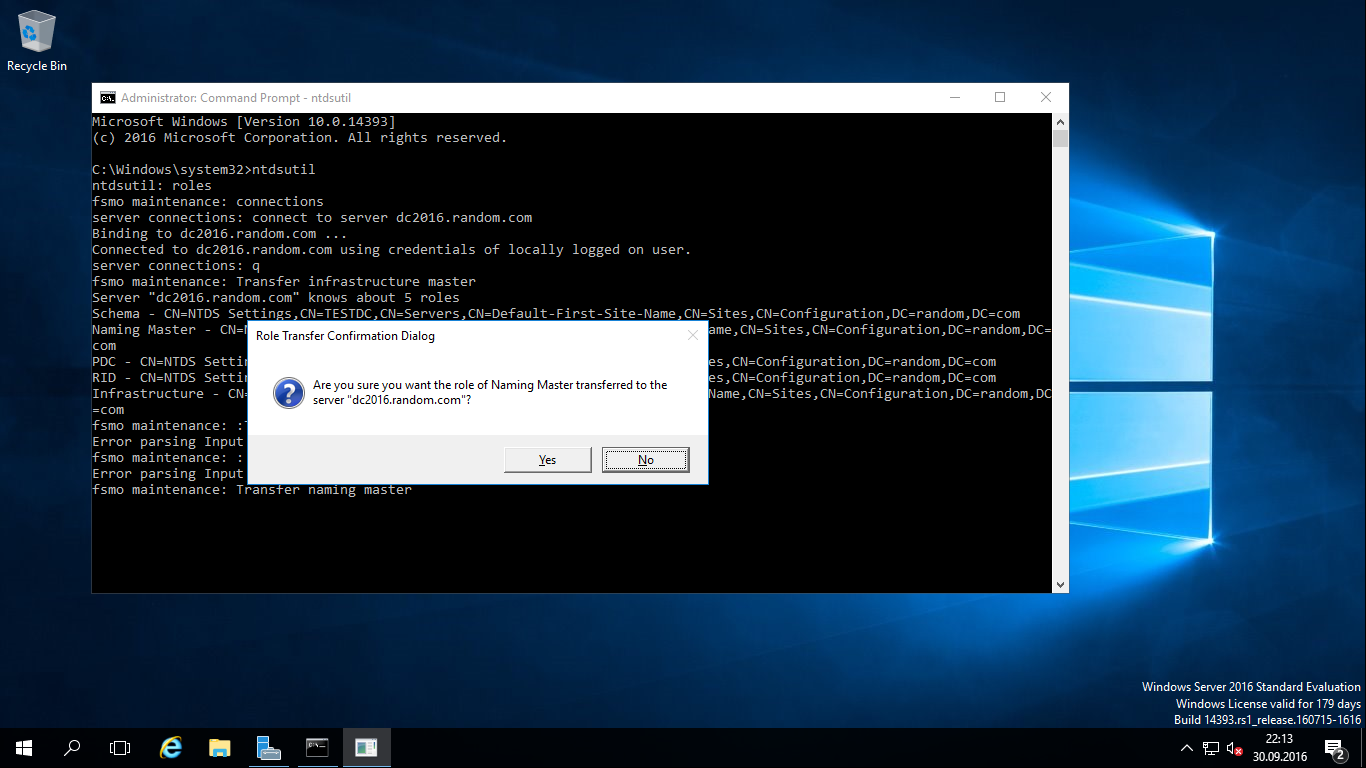Launch Internet Explorer from taskbar

click(x=172, y=747)
